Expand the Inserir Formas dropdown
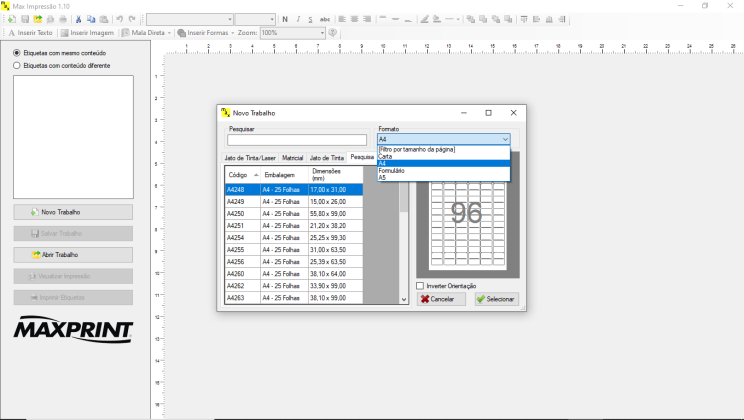744x420 pixels. [x=232, y=33]
